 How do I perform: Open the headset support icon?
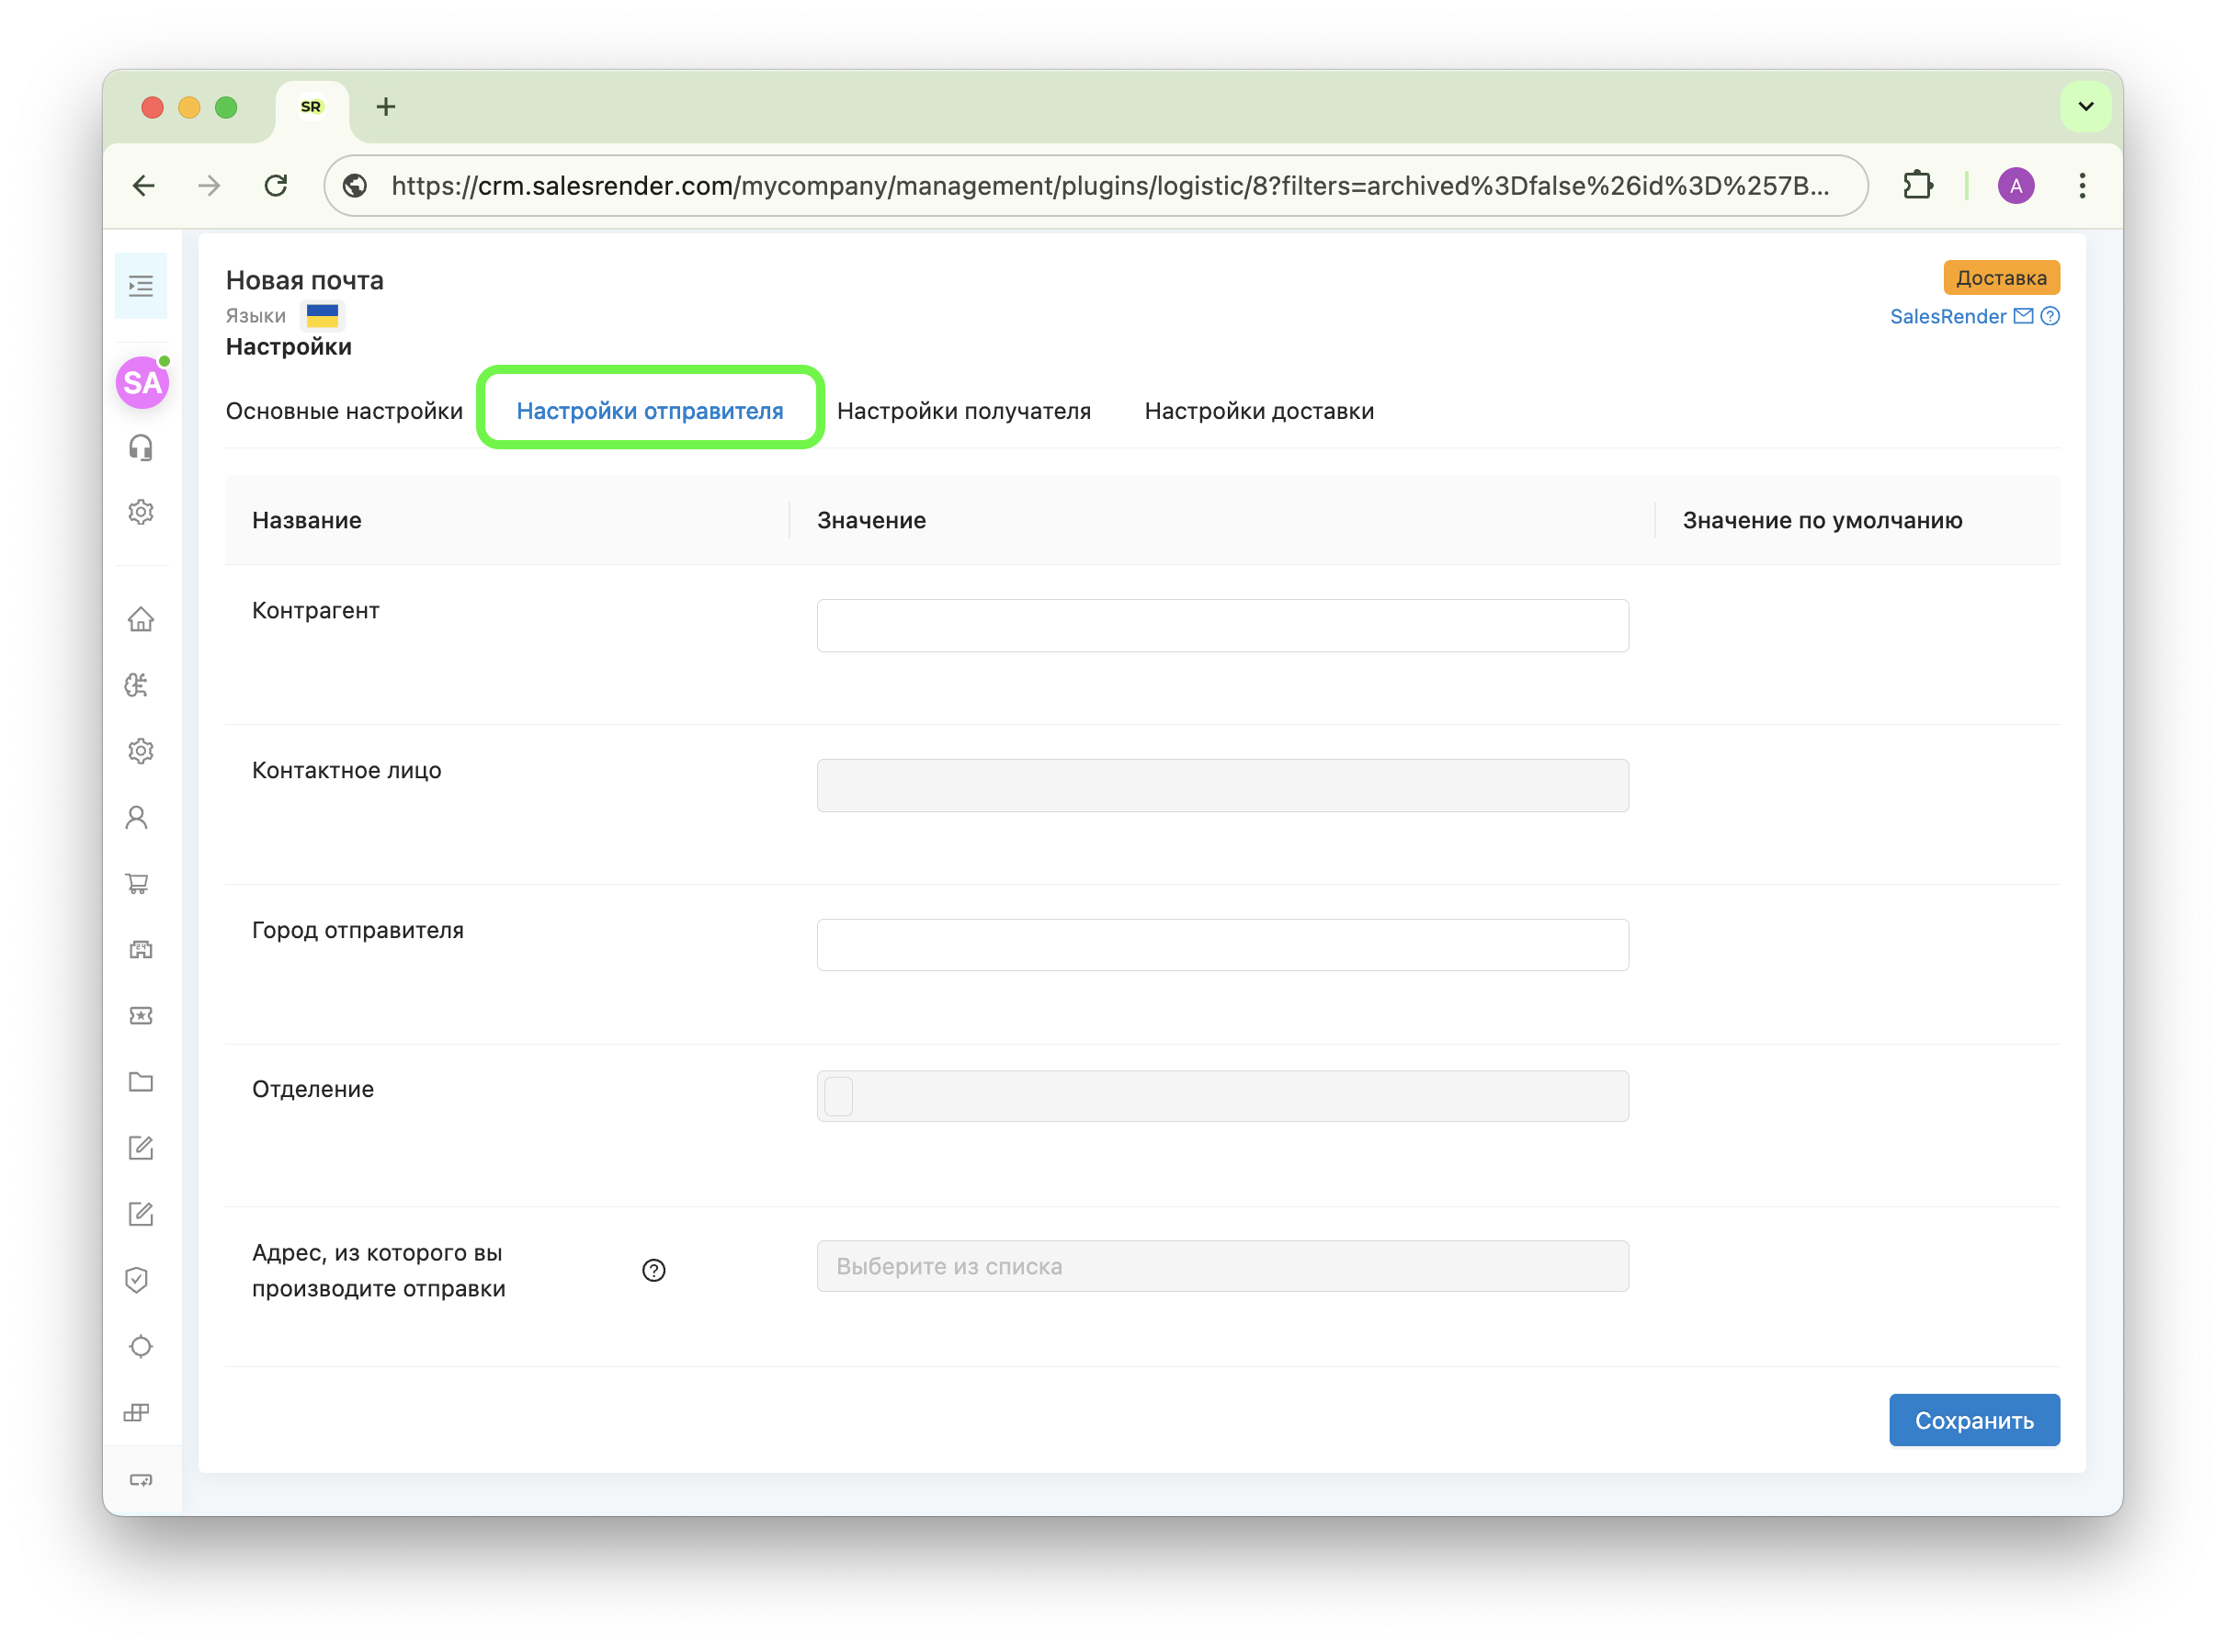141,447
